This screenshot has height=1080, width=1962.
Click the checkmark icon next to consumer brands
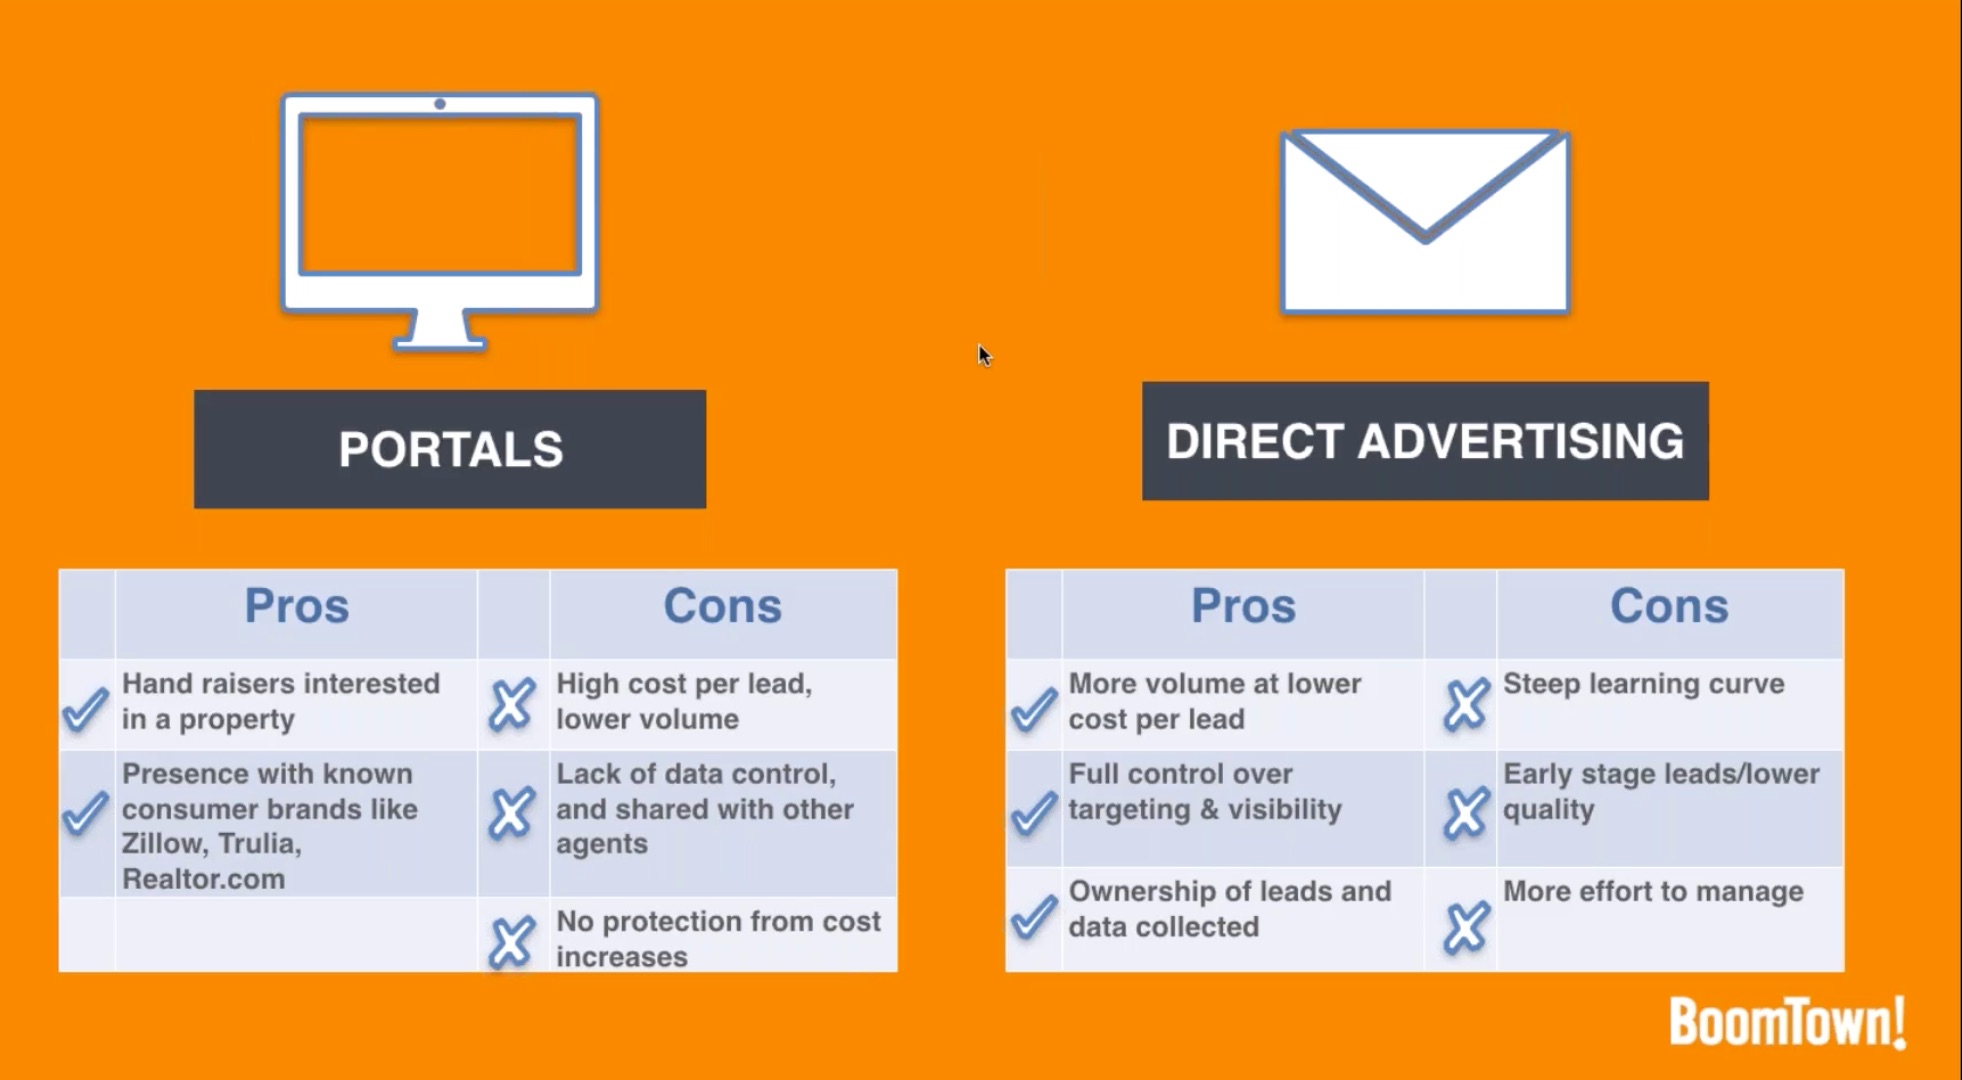click(x=85, y=813)
